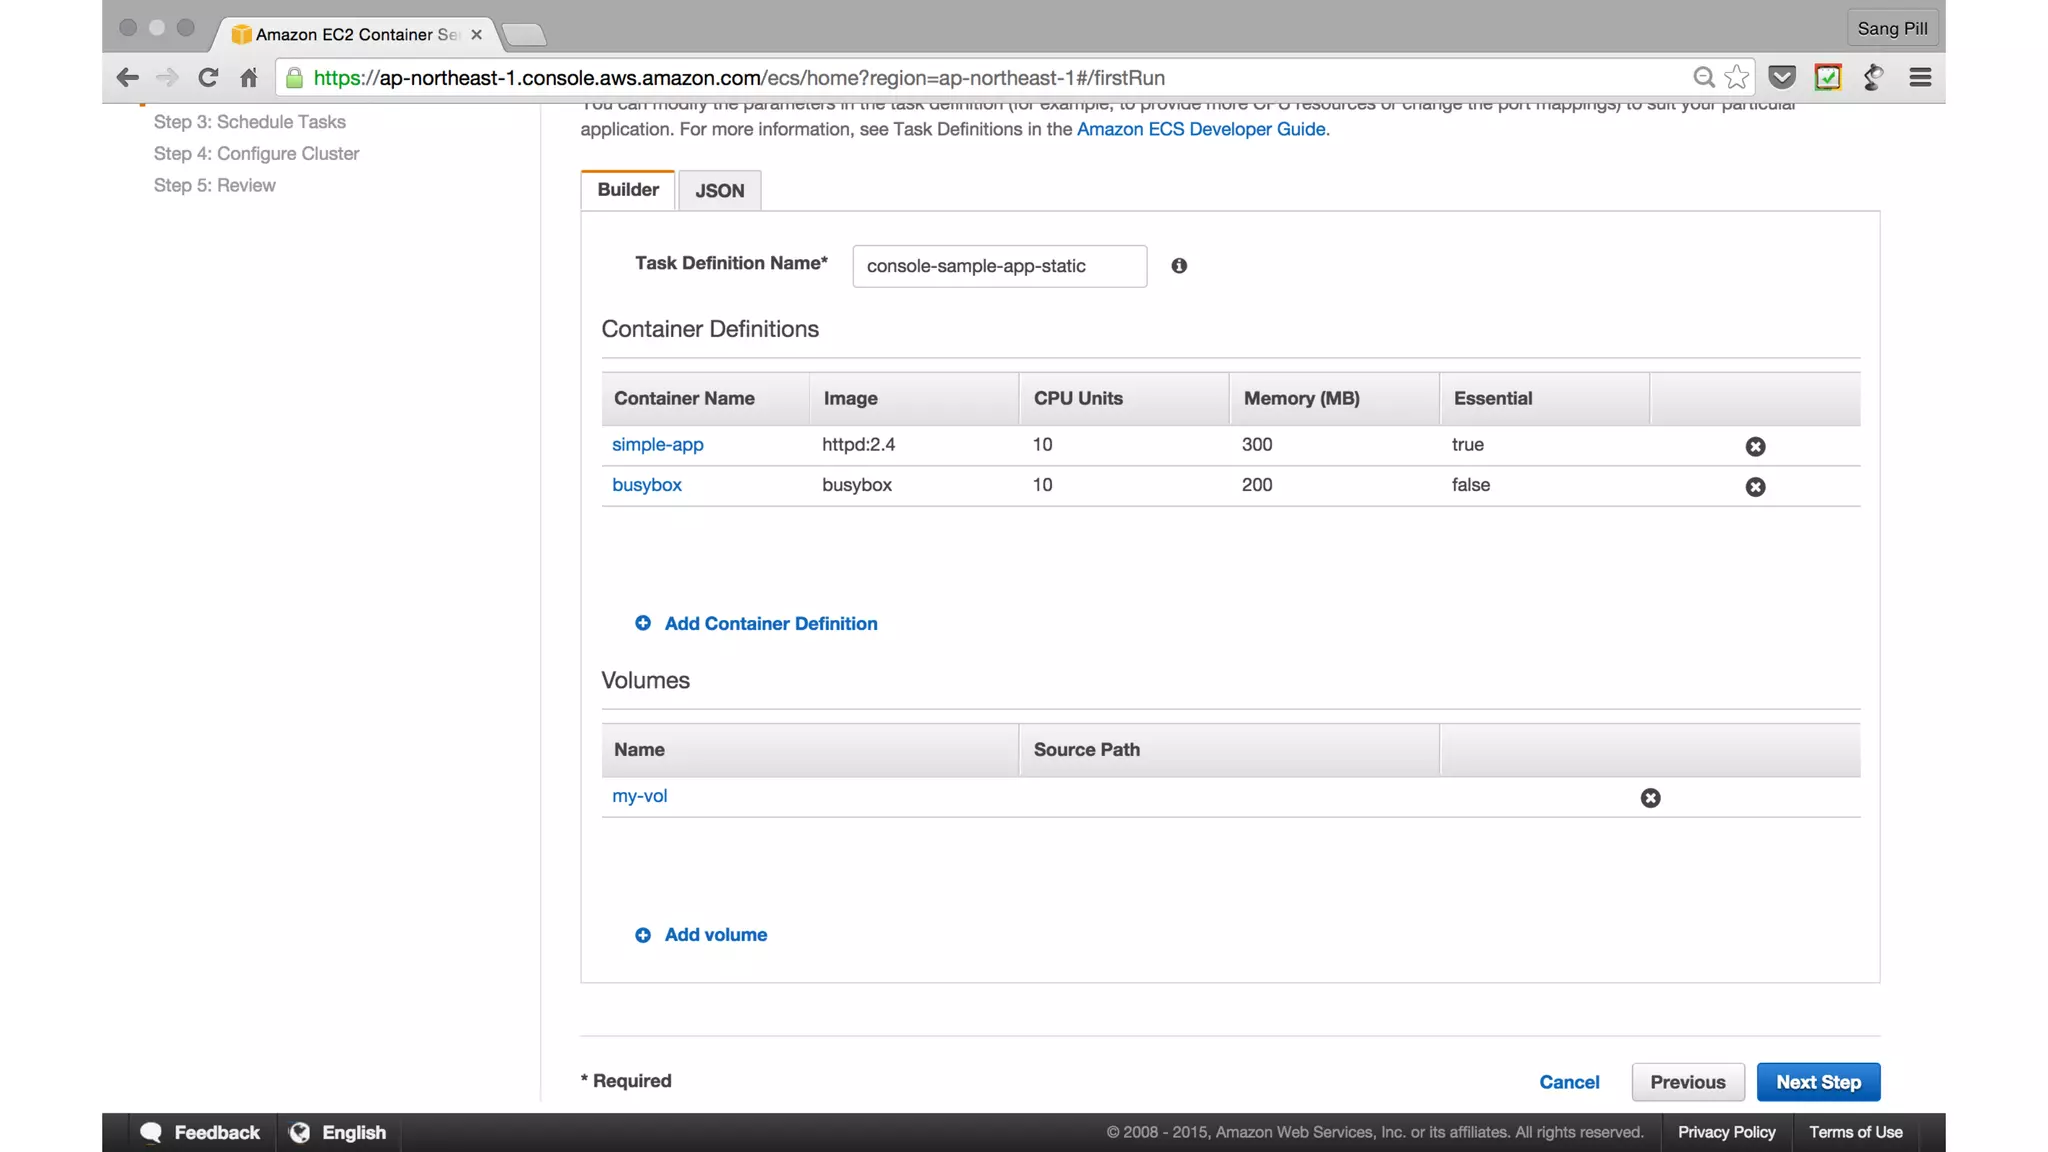Remove the my-vol volume entry
The width and height of the screenshot is (2048, 1152).
point(1650,798)
